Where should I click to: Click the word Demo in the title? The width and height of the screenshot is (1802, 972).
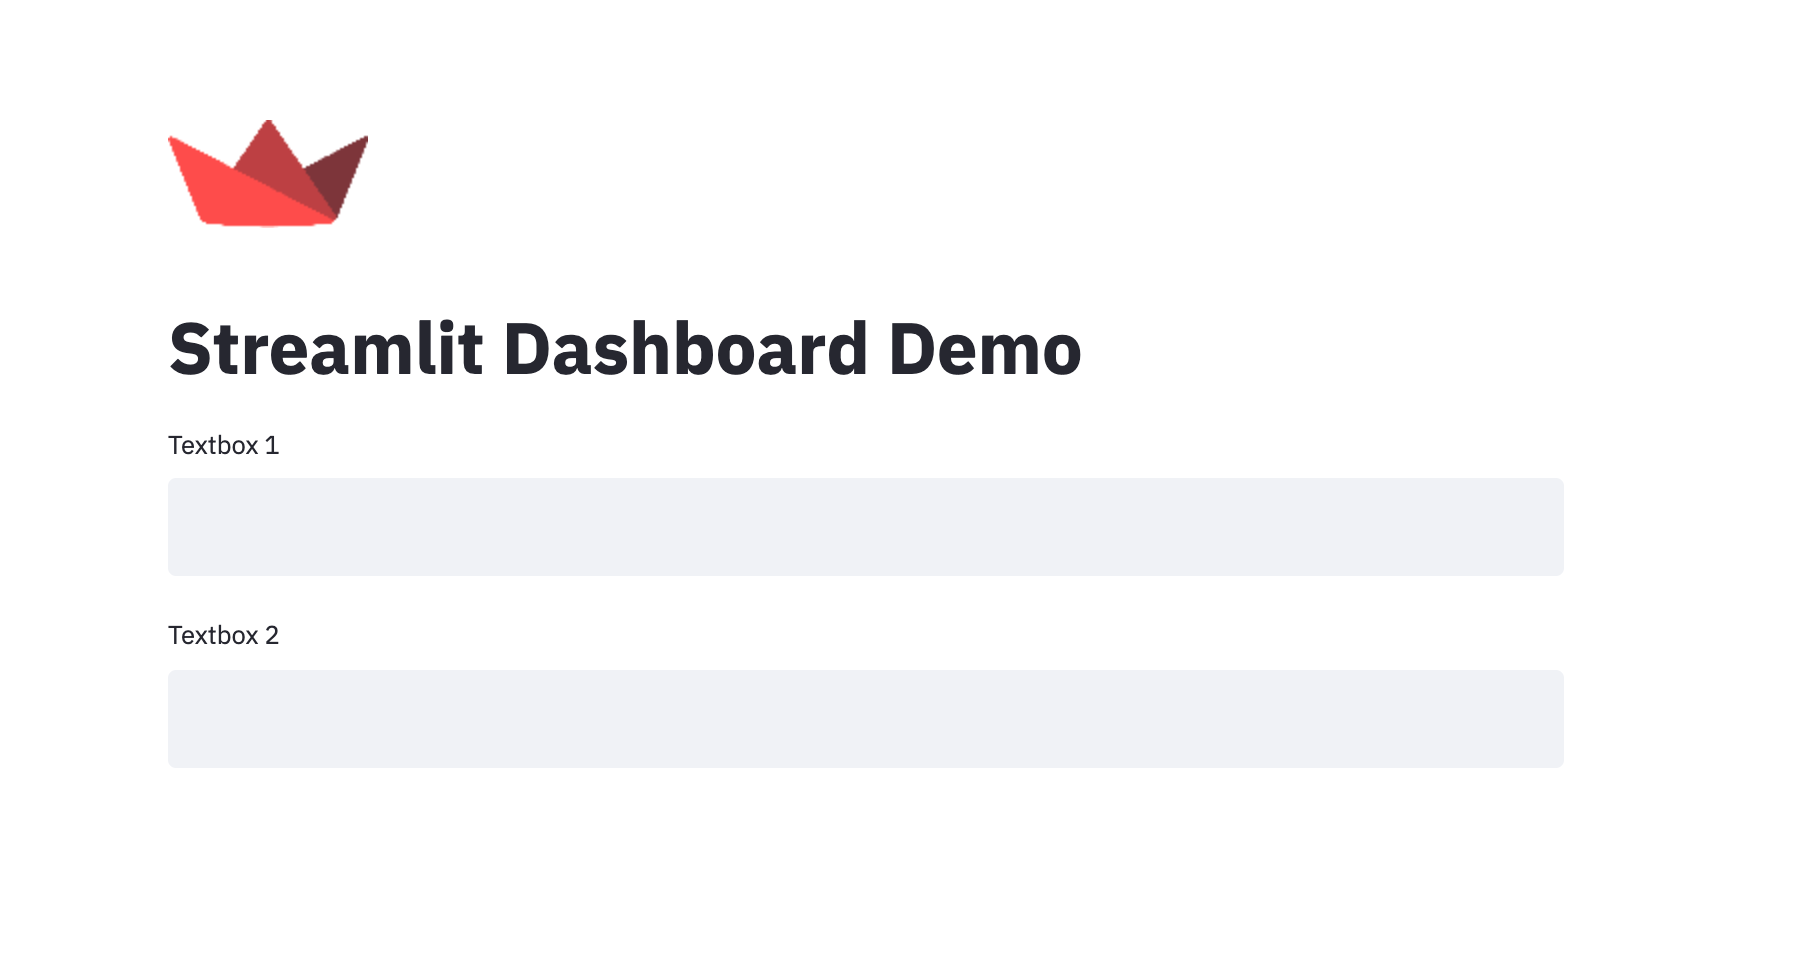tap(984, 349)
